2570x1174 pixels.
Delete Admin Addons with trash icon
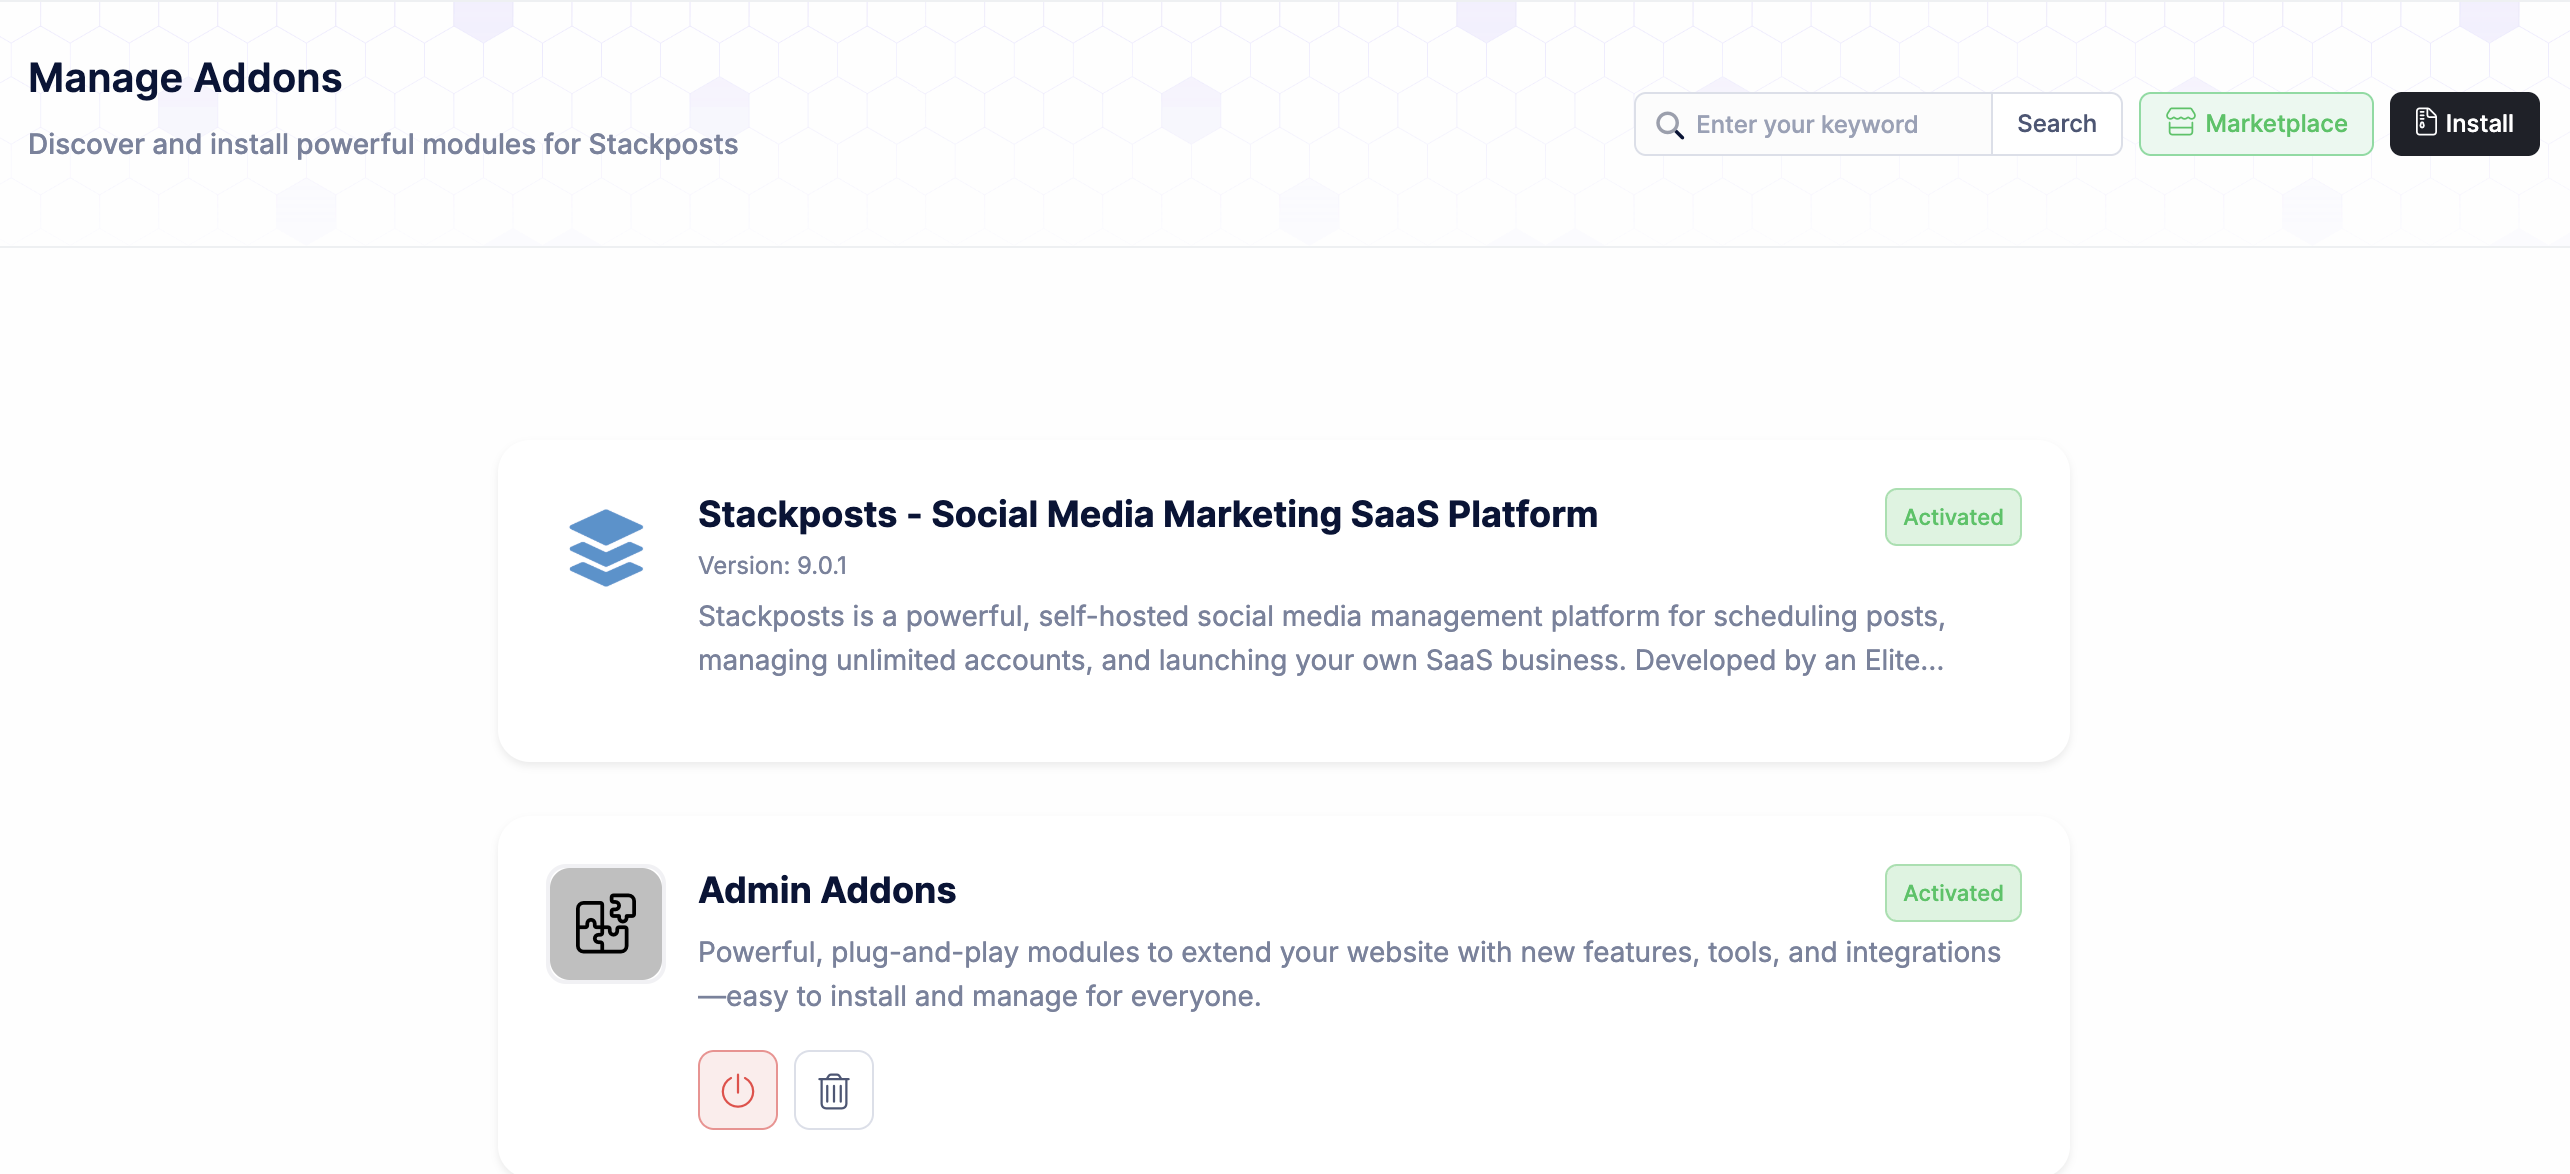tap(834, 1090)
